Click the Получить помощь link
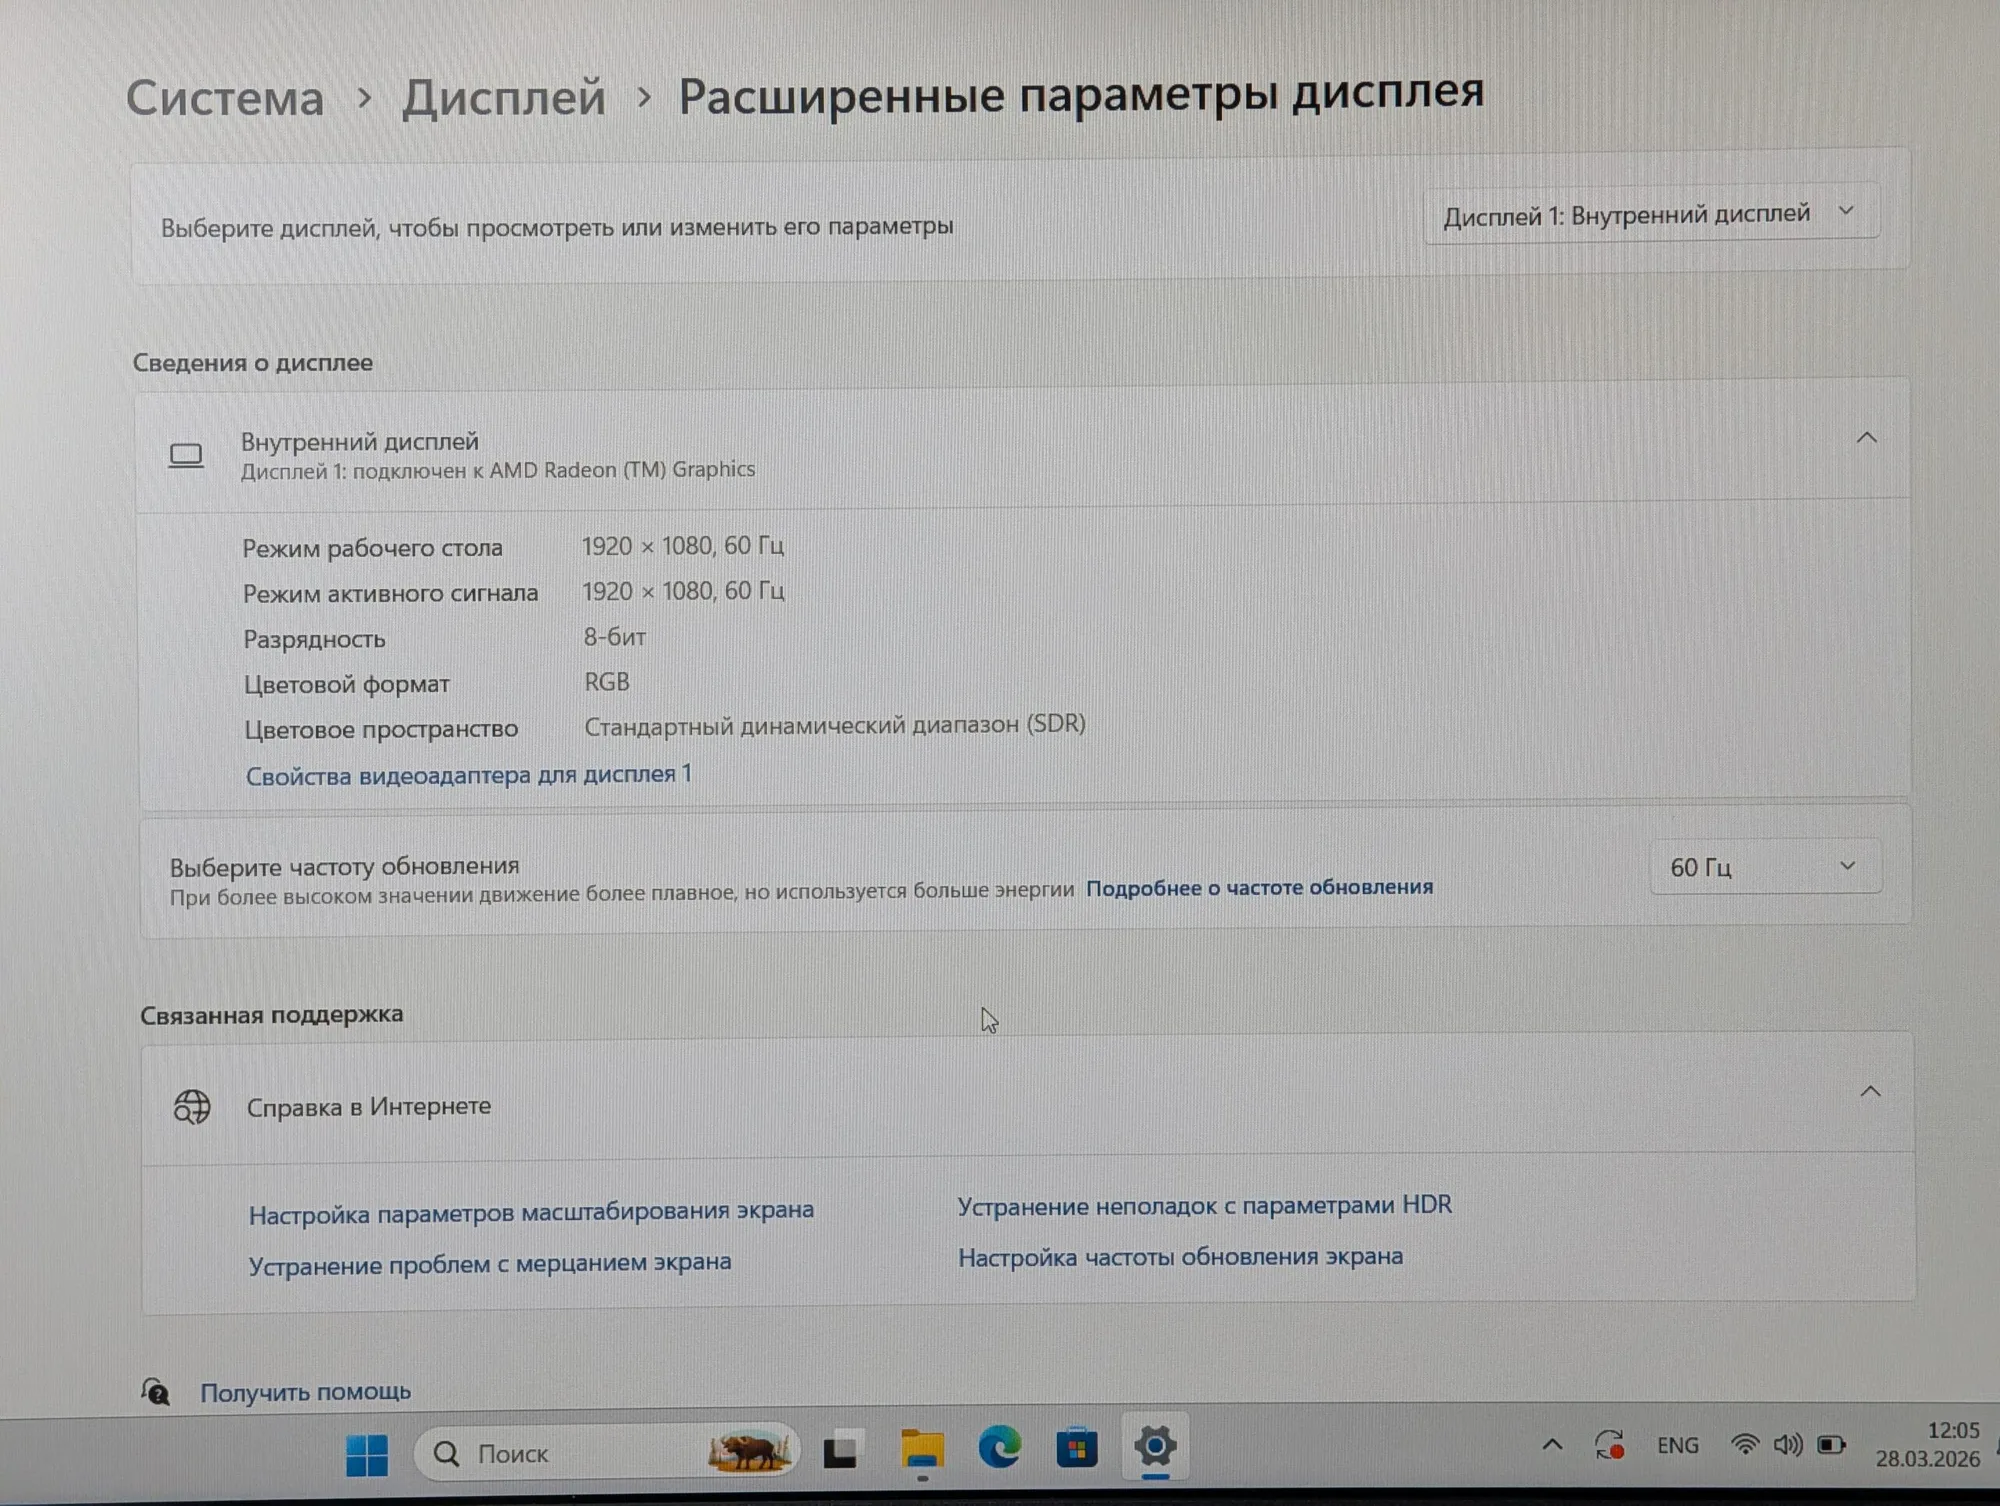Viewport: 2000px width, 1506px height. tap(306, 1391)
